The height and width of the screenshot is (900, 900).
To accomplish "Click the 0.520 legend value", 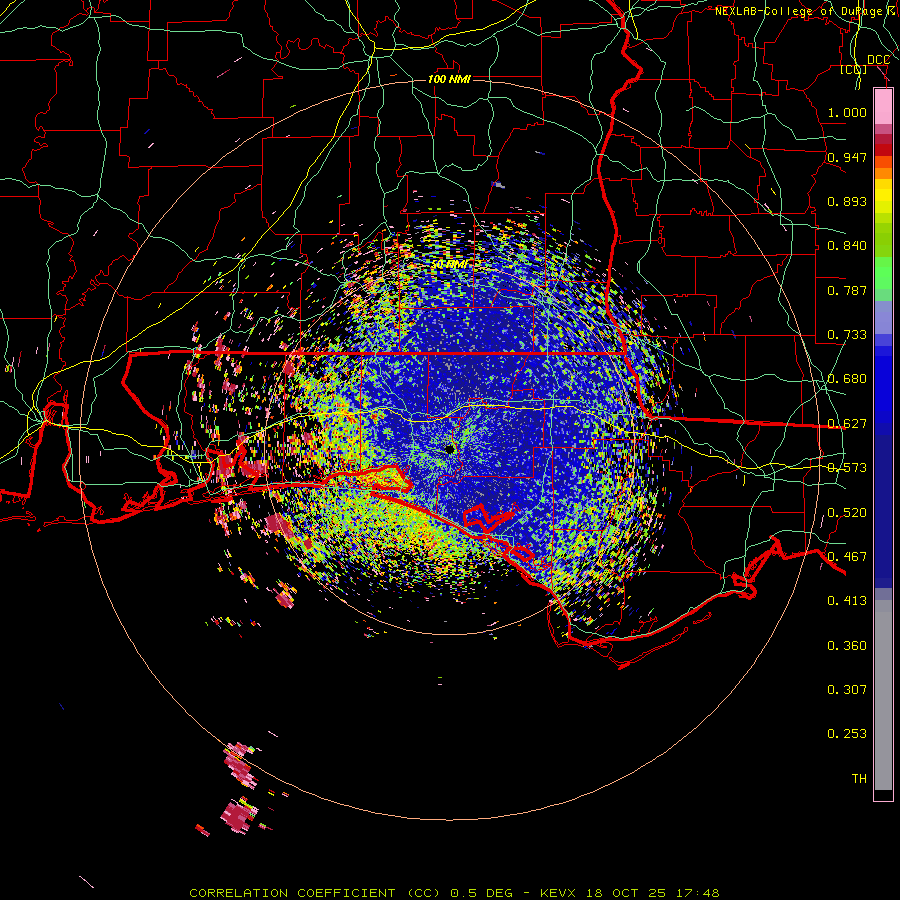I will (847, 513).
